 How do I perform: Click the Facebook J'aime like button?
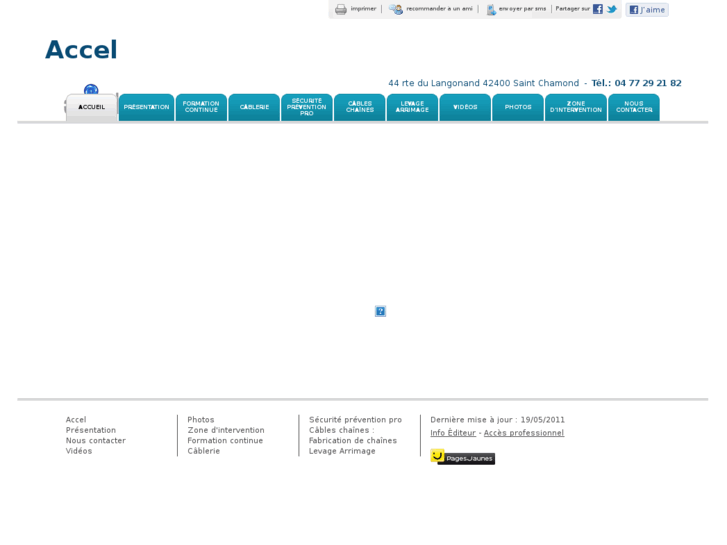tap(647, 9)
